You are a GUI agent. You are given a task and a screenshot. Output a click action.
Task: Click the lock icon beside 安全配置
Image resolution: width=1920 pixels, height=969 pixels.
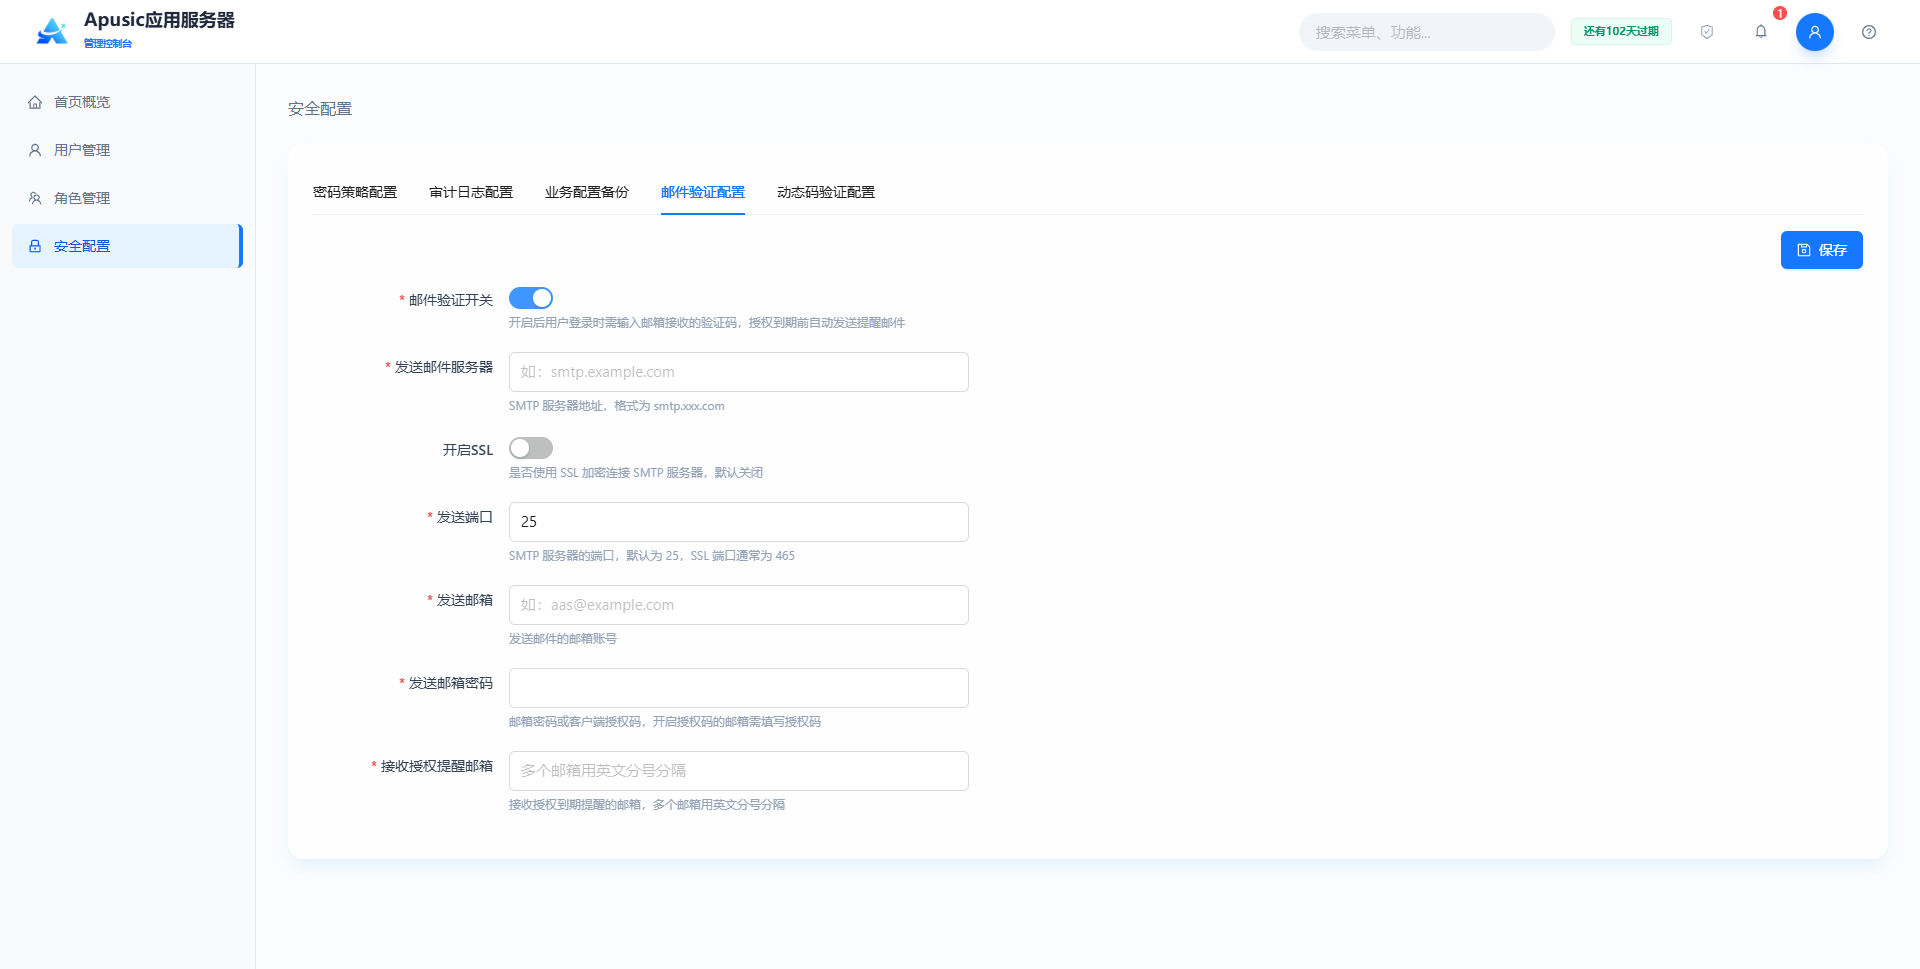click(35, 246)
